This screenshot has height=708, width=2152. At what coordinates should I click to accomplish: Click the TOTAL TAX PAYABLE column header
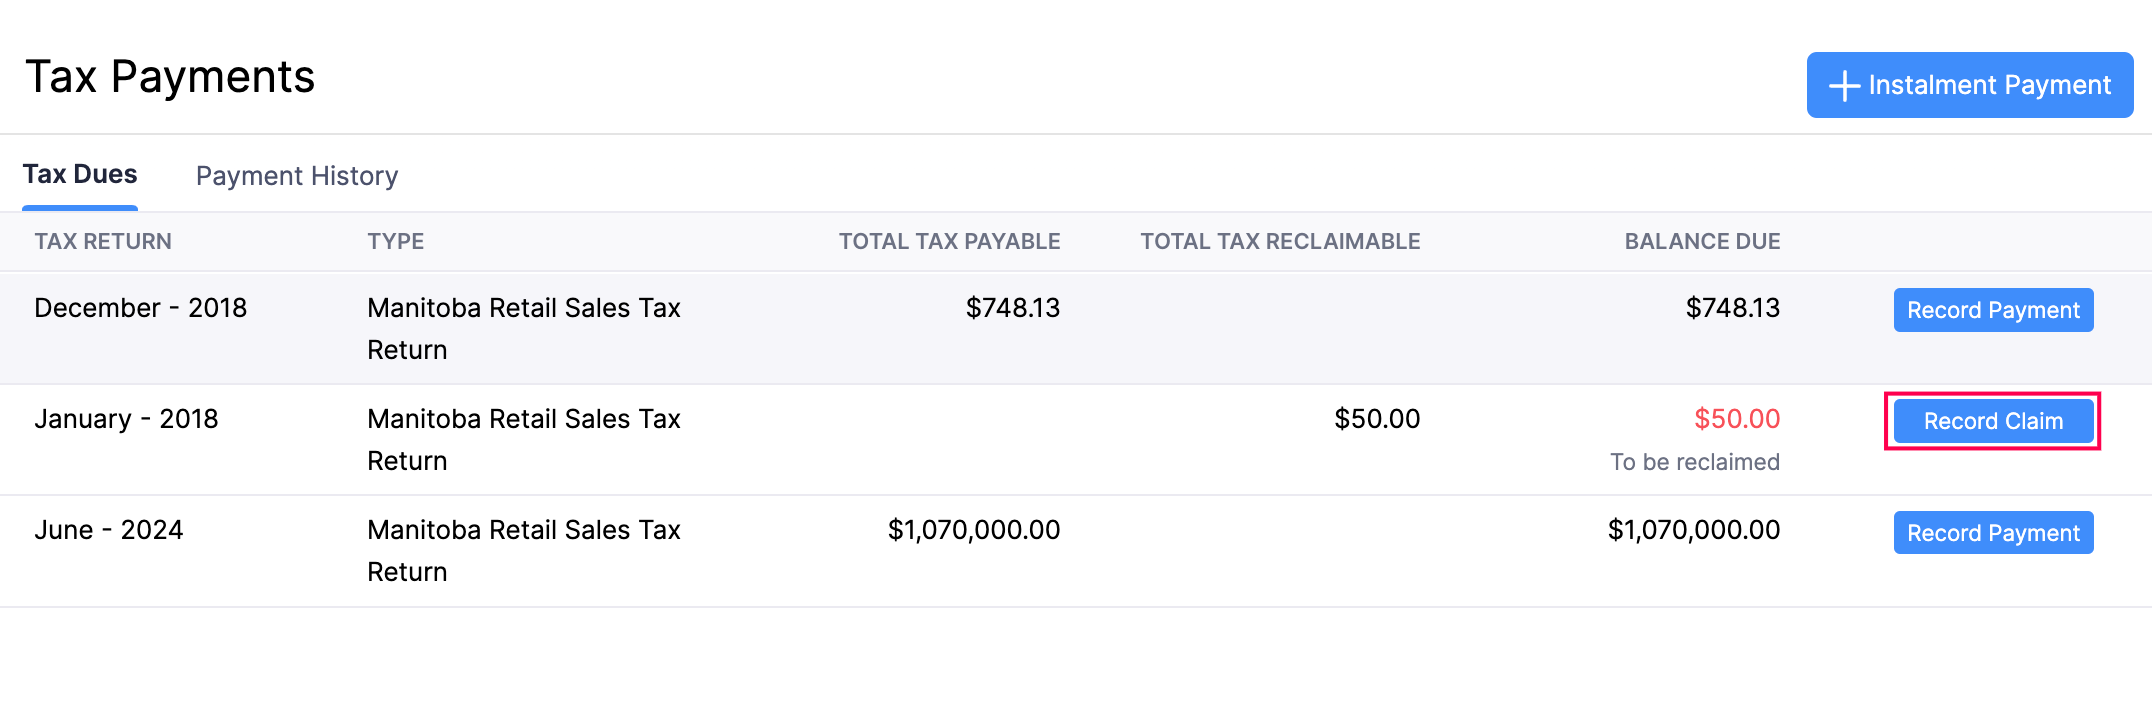point(949,241)
